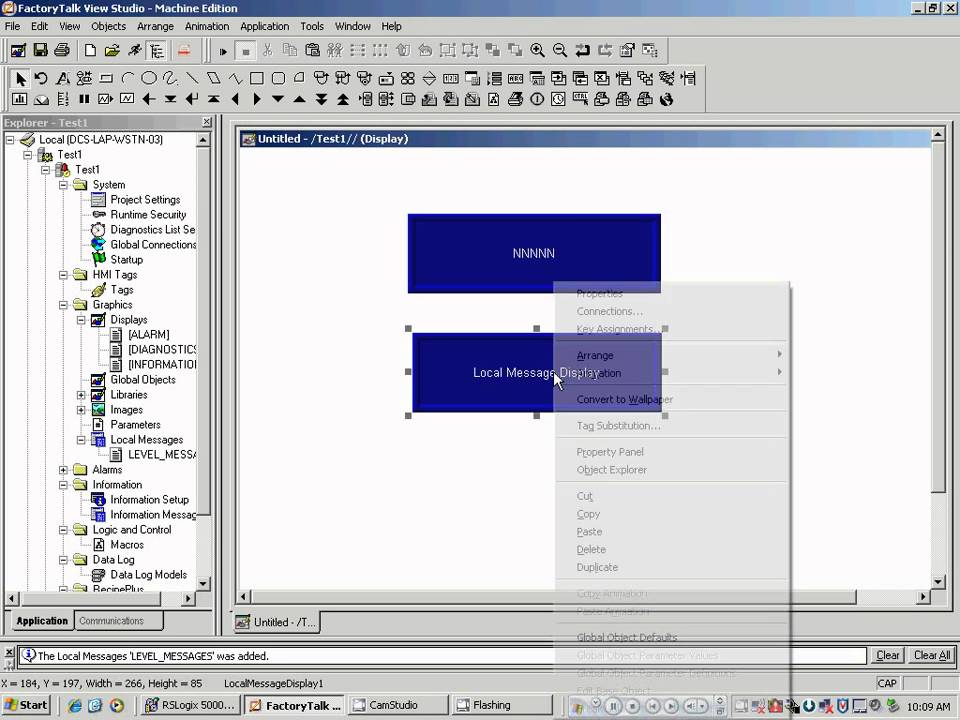Open the Objects menu
This screenshot has width=960, height=720.
tap(108, 26)
